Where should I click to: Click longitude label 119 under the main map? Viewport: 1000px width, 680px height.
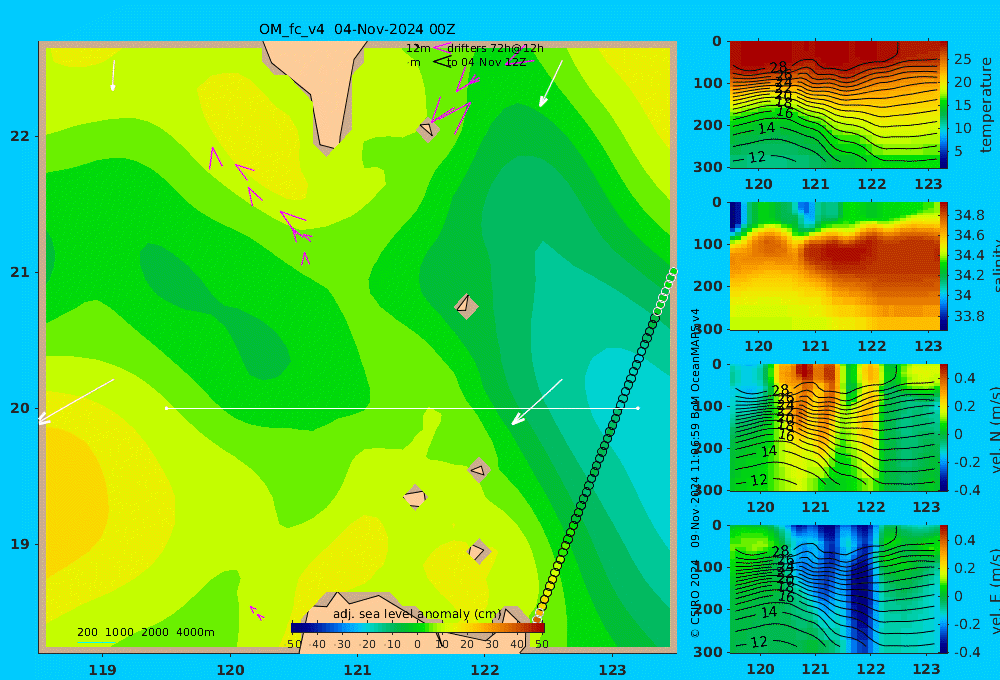pos(102,670)
